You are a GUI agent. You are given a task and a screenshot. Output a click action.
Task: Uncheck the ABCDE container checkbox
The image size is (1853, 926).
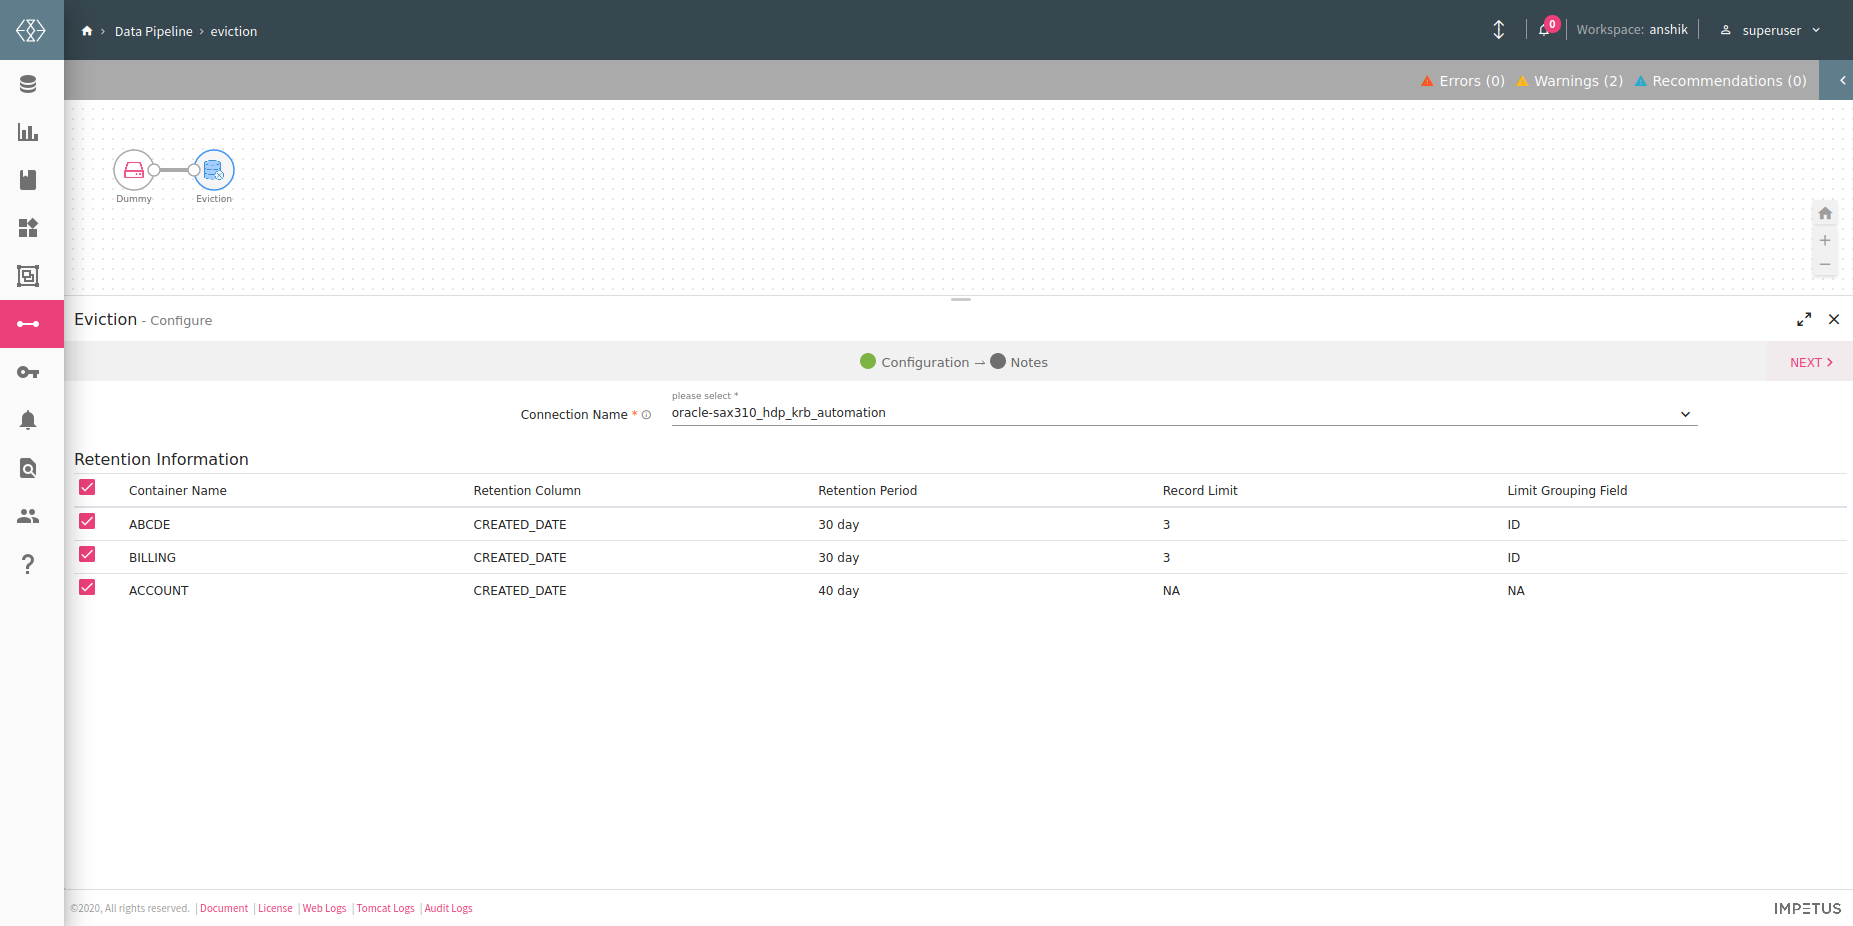click(87, 522)
